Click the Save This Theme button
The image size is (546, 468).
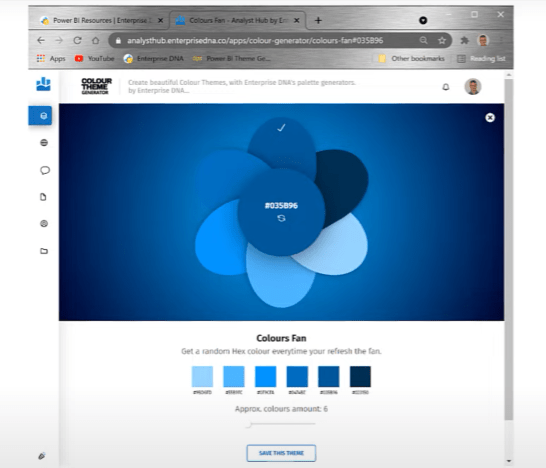pos(281,453)
